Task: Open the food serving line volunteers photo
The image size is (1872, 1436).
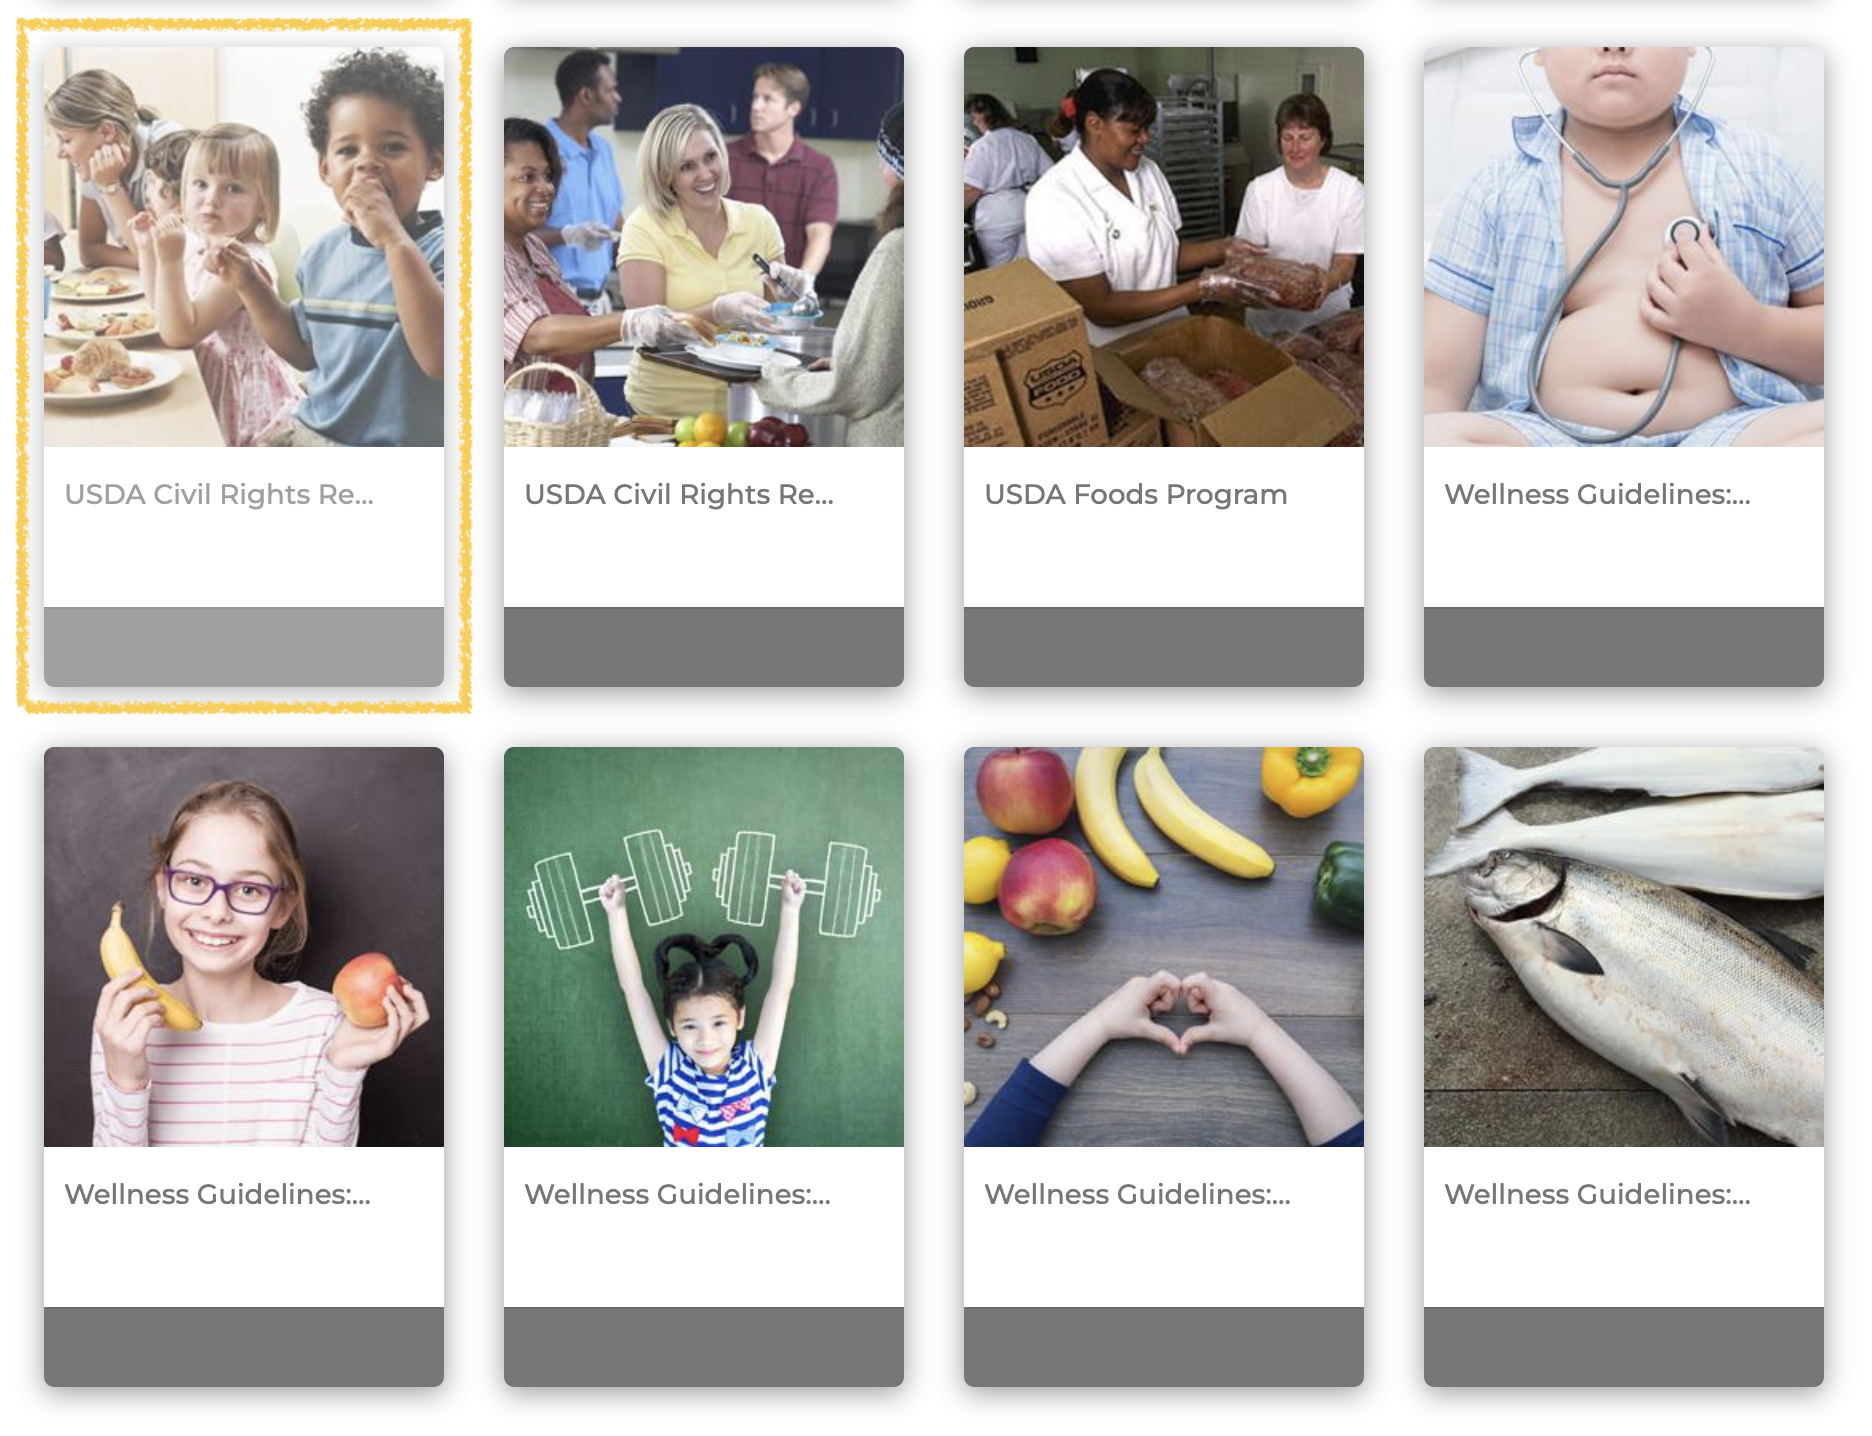Action: coord(704,247)
